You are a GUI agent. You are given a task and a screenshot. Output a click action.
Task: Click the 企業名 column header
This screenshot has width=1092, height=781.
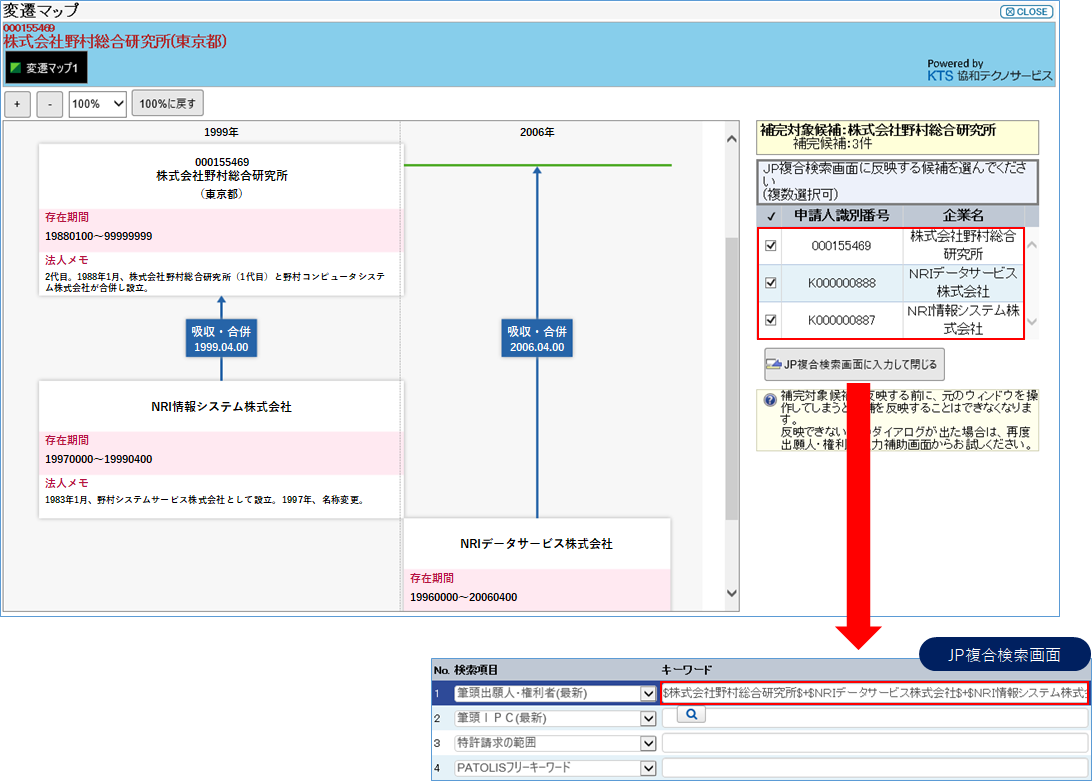tap(963, 216)
